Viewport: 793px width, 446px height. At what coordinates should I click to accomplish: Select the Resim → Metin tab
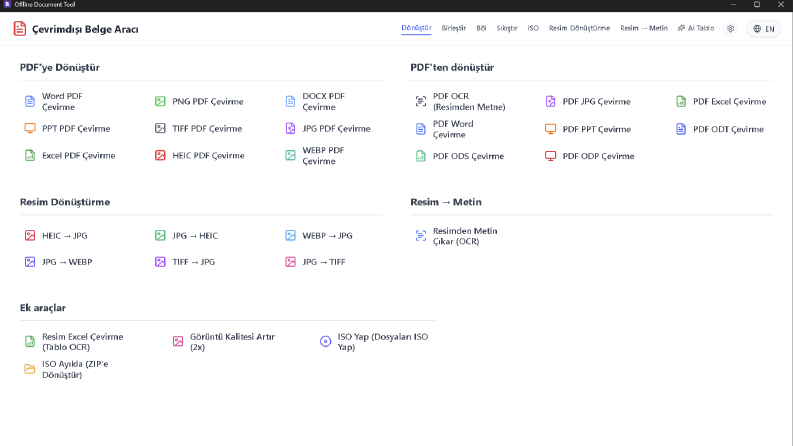644,28
